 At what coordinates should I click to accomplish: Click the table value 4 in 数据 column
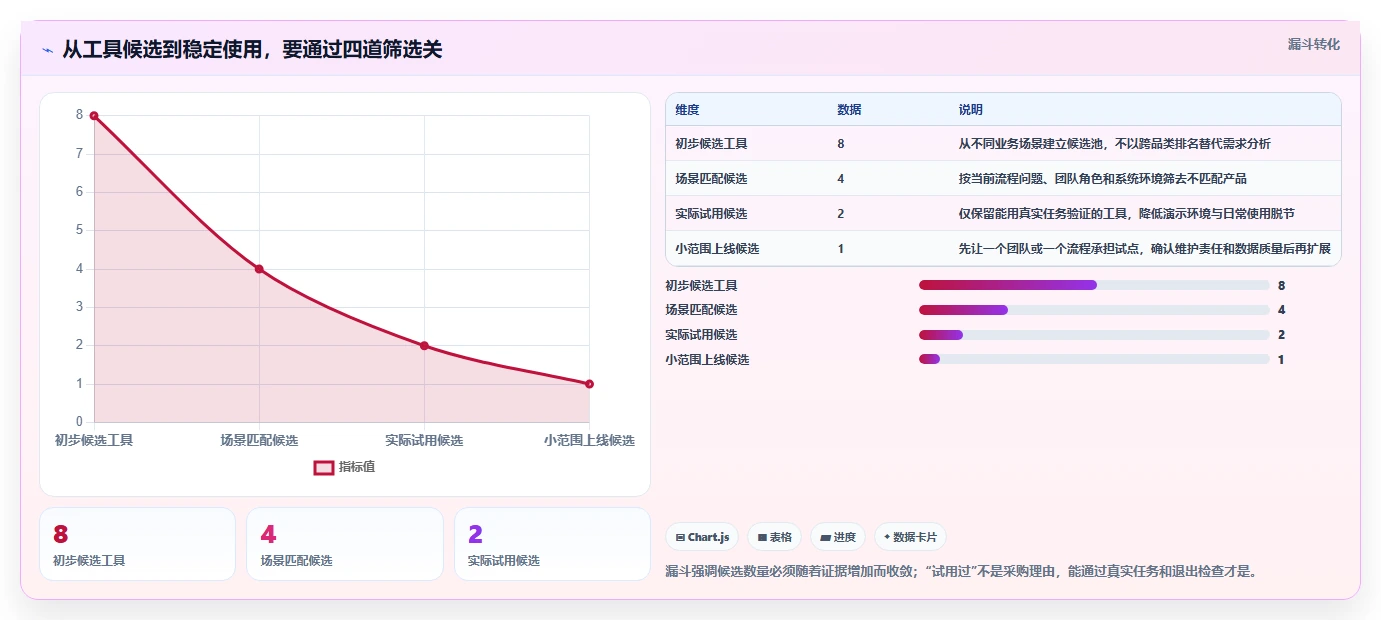point(841,179)
